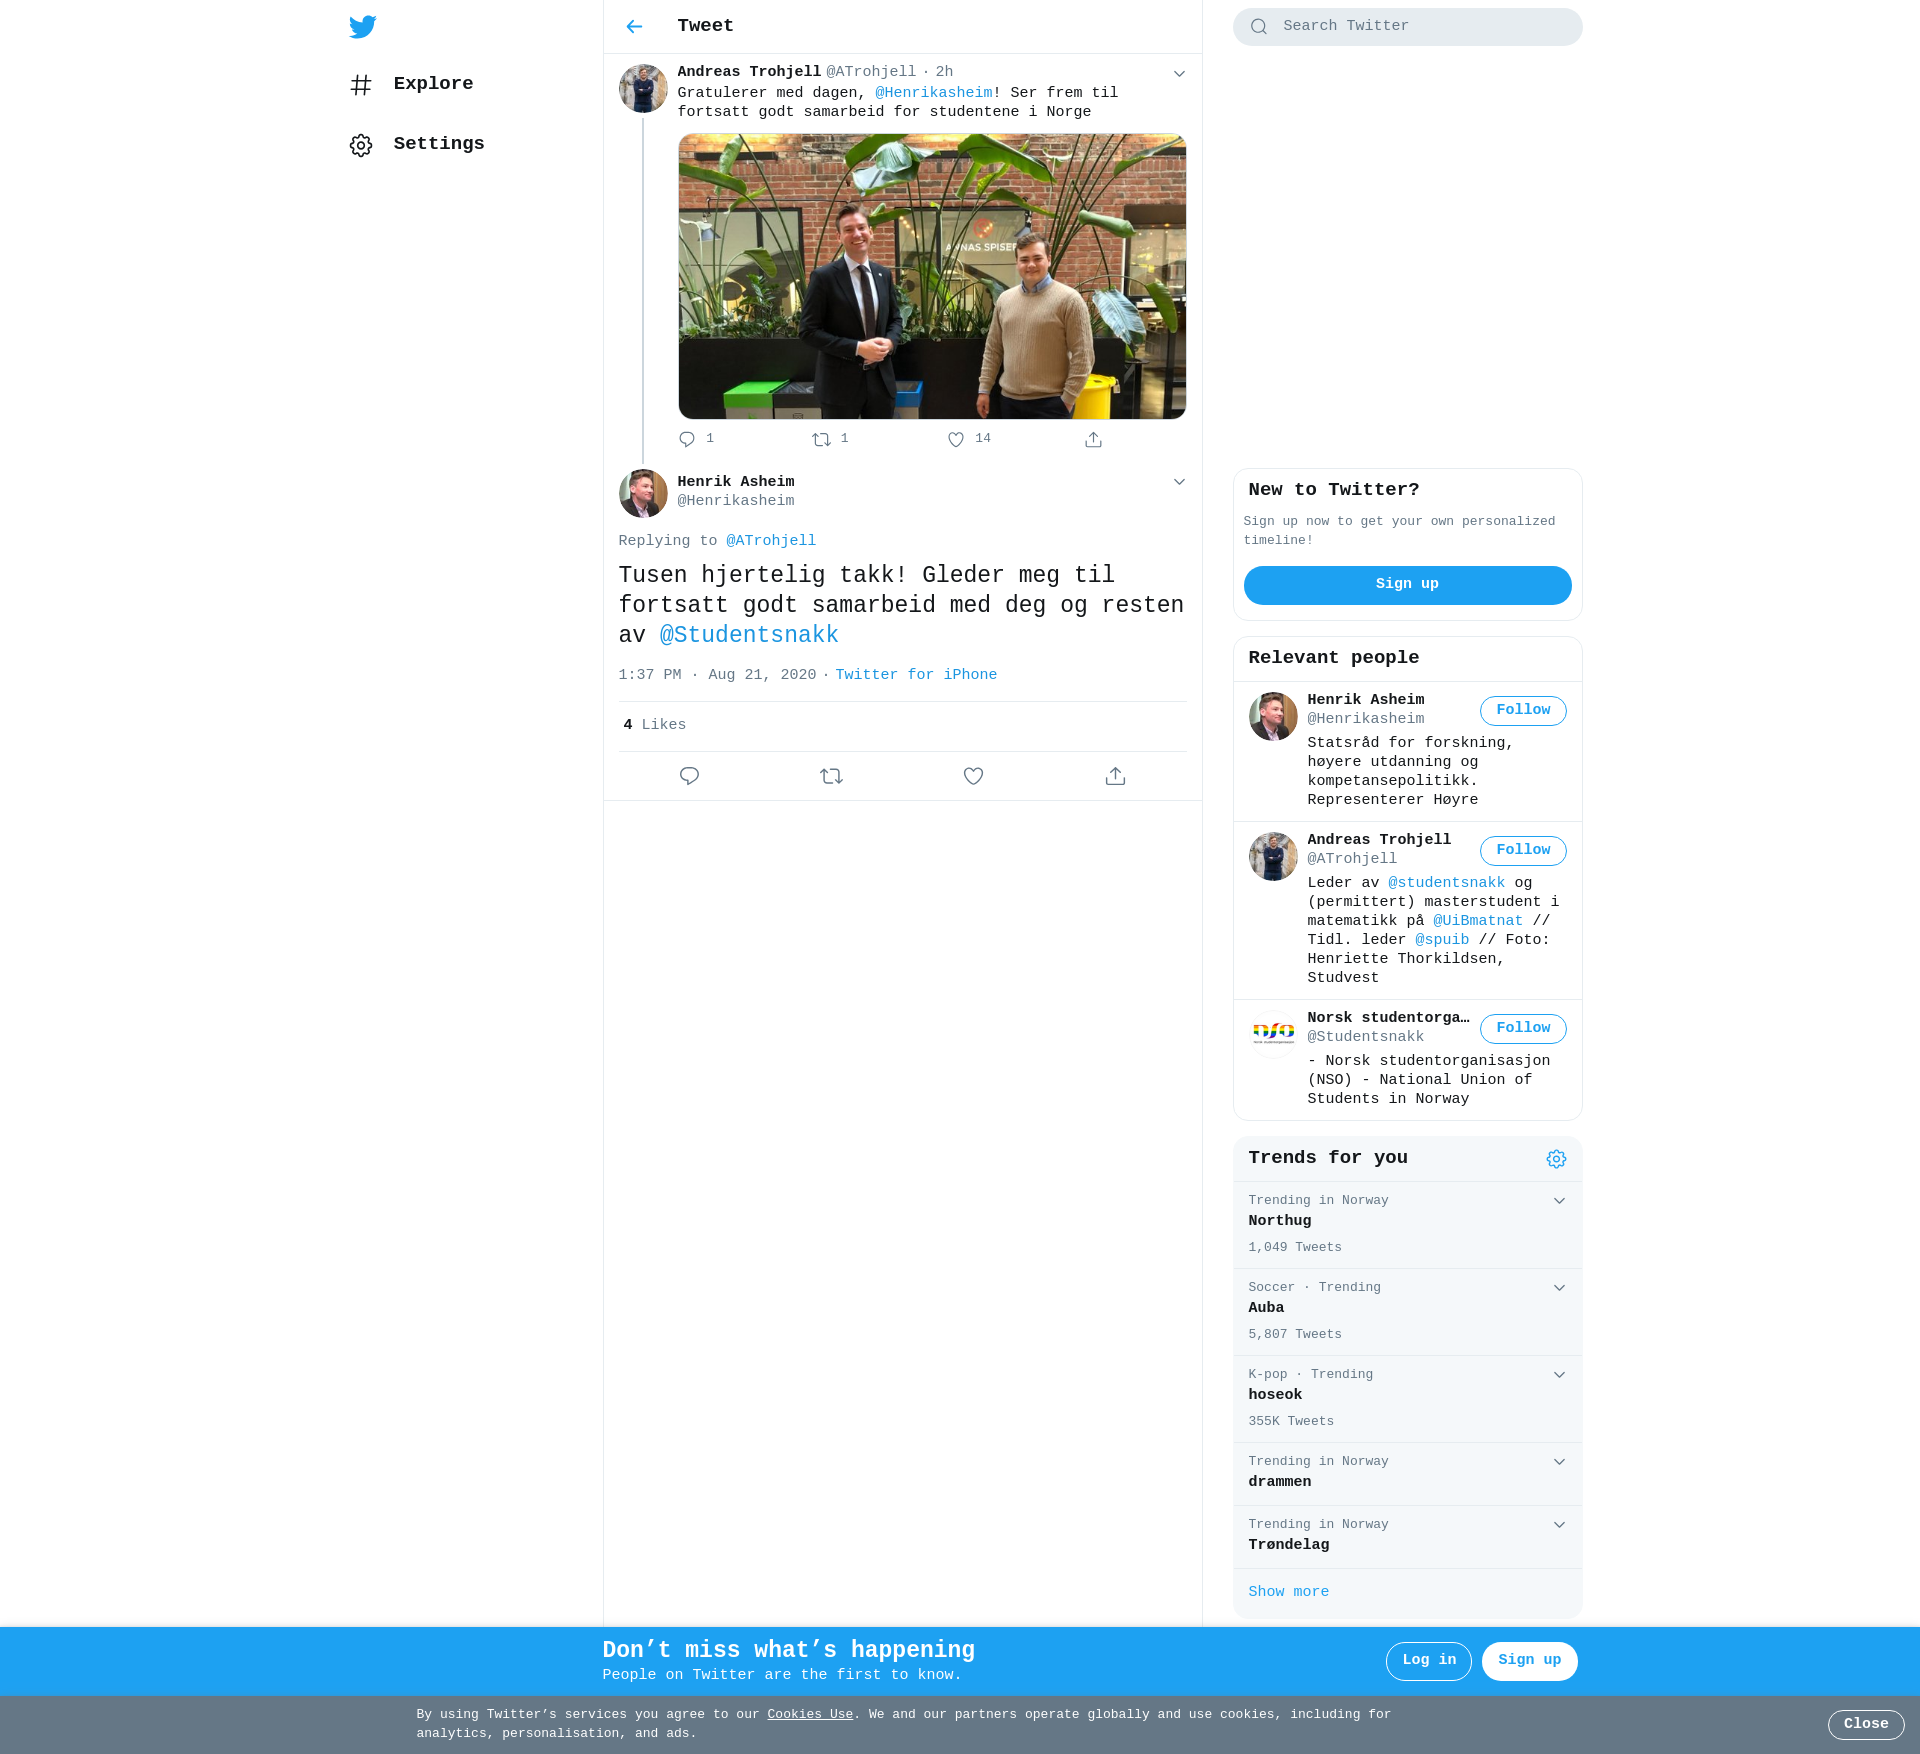
Task: Share Andreas Trohjell's original tweet
Action: (x=1093, y=440)
